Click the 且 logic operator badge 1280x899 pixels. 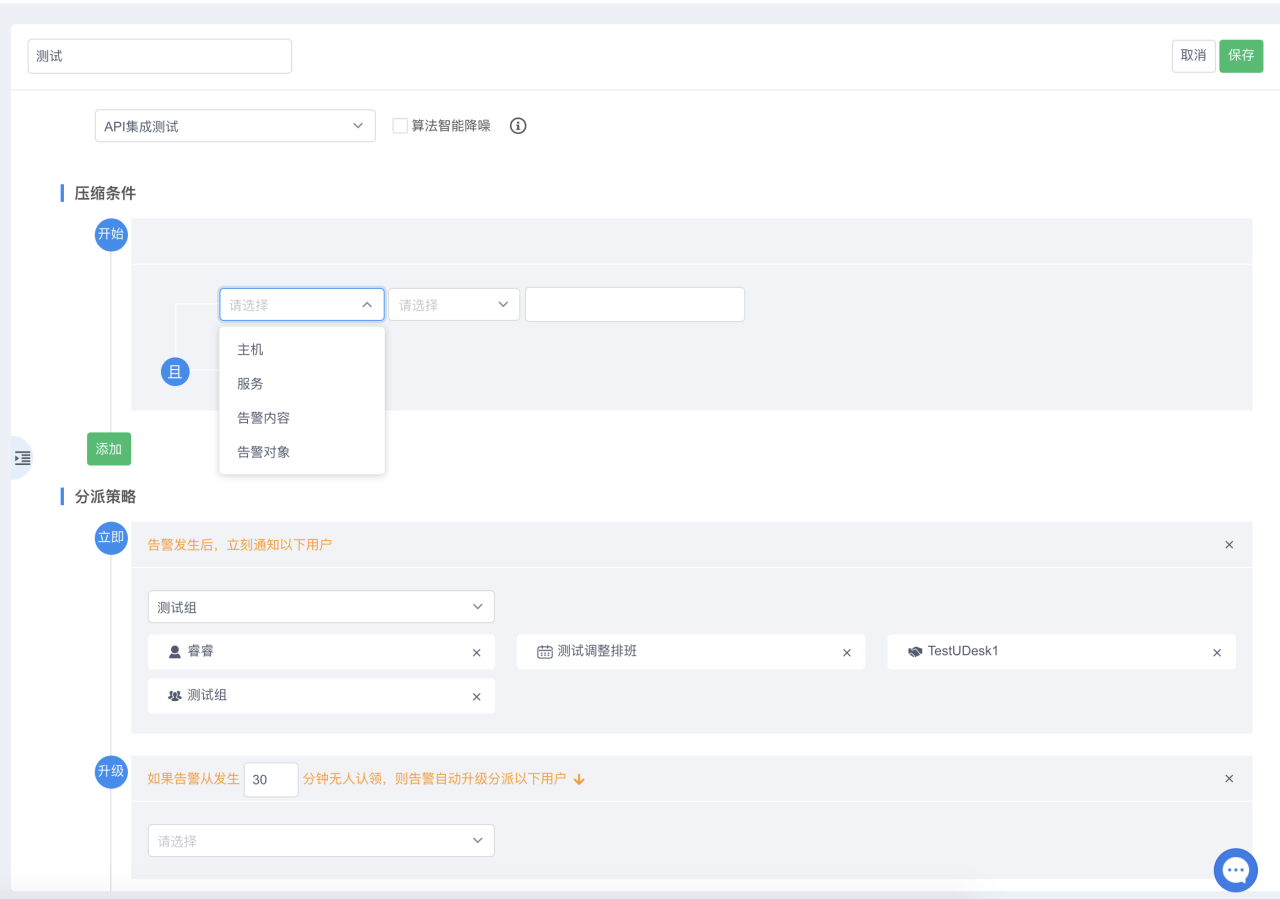[x=175, y=373]
